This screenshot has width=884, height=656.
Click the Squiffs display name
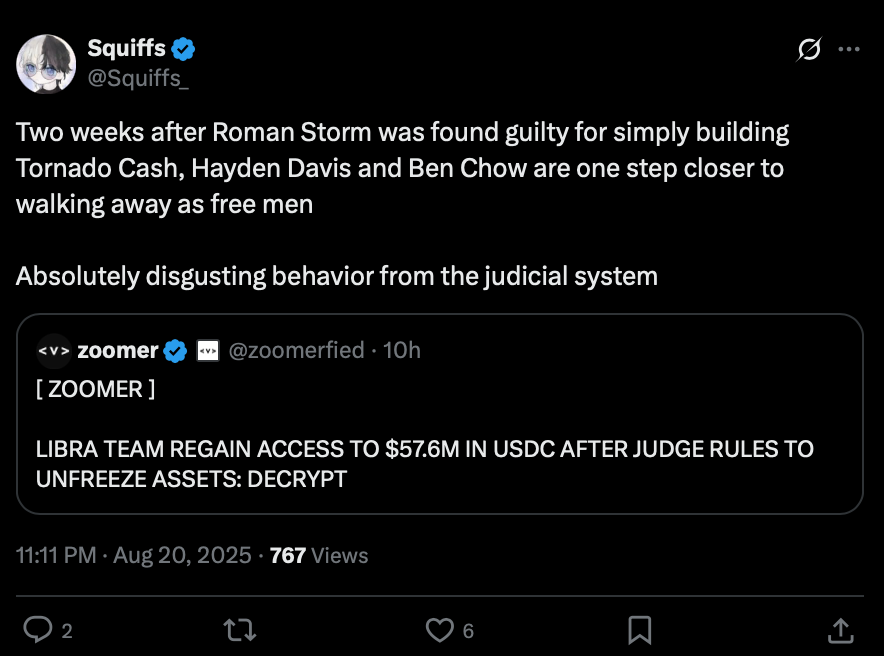click(x=126, y=48)
